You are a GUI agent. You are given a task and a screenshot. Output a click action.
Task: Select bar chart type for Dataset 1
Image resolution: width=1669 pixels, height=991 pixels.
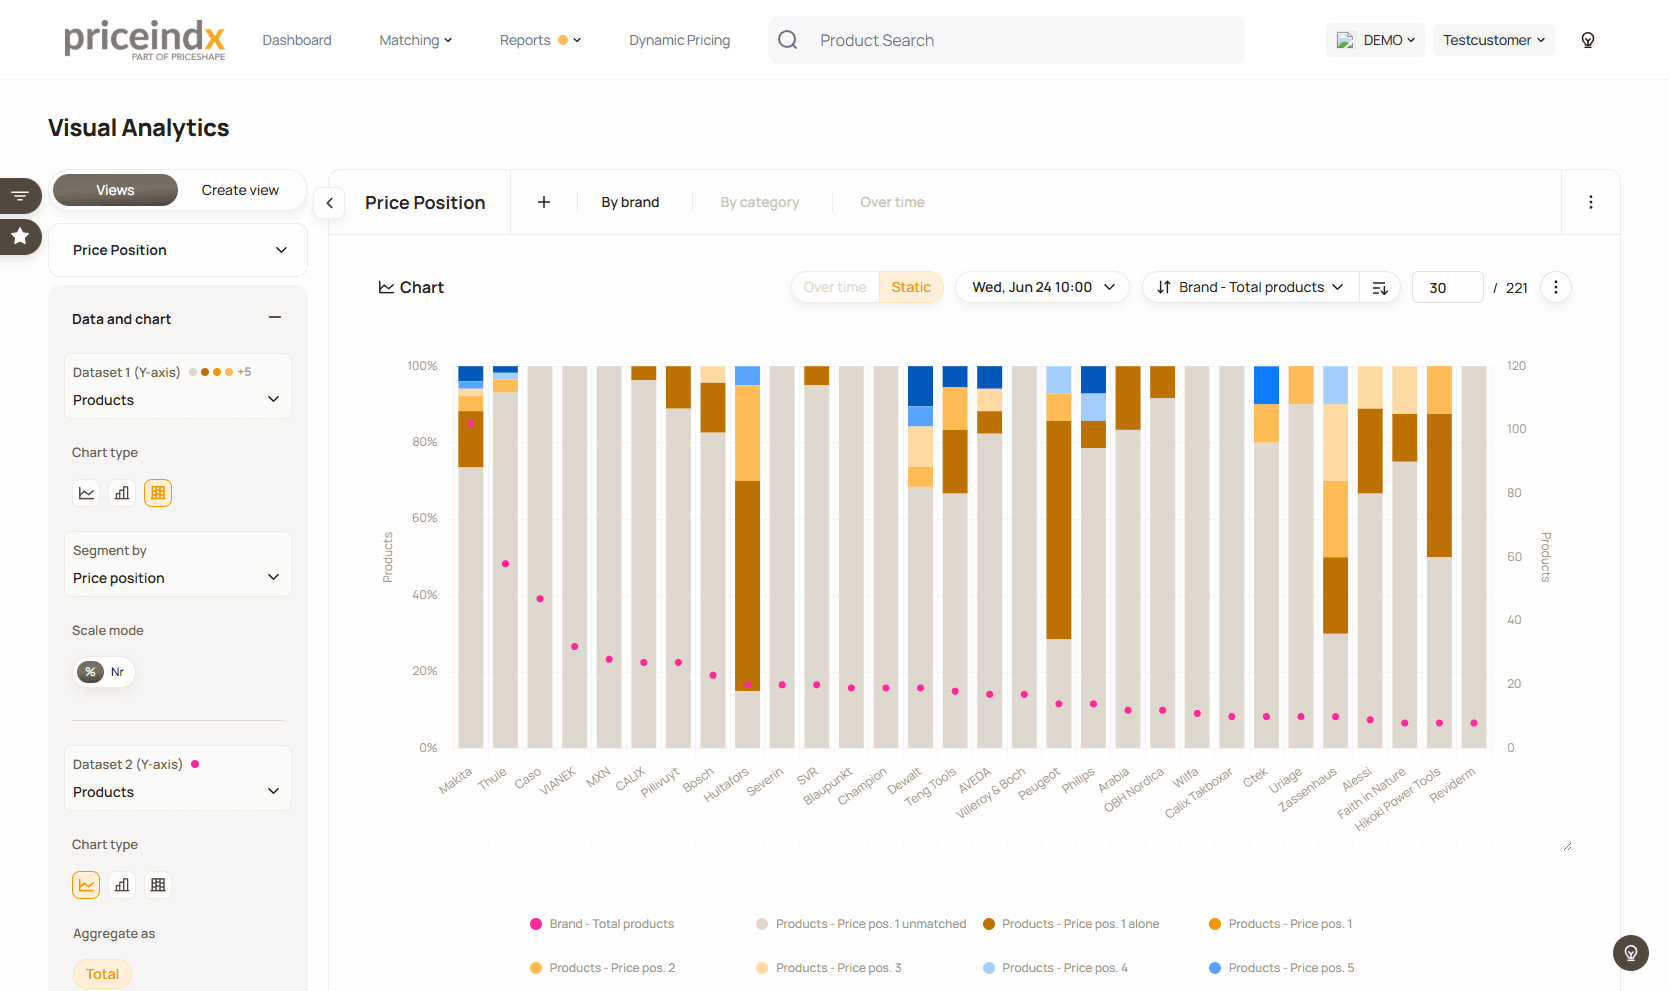(x=122, y=493)
